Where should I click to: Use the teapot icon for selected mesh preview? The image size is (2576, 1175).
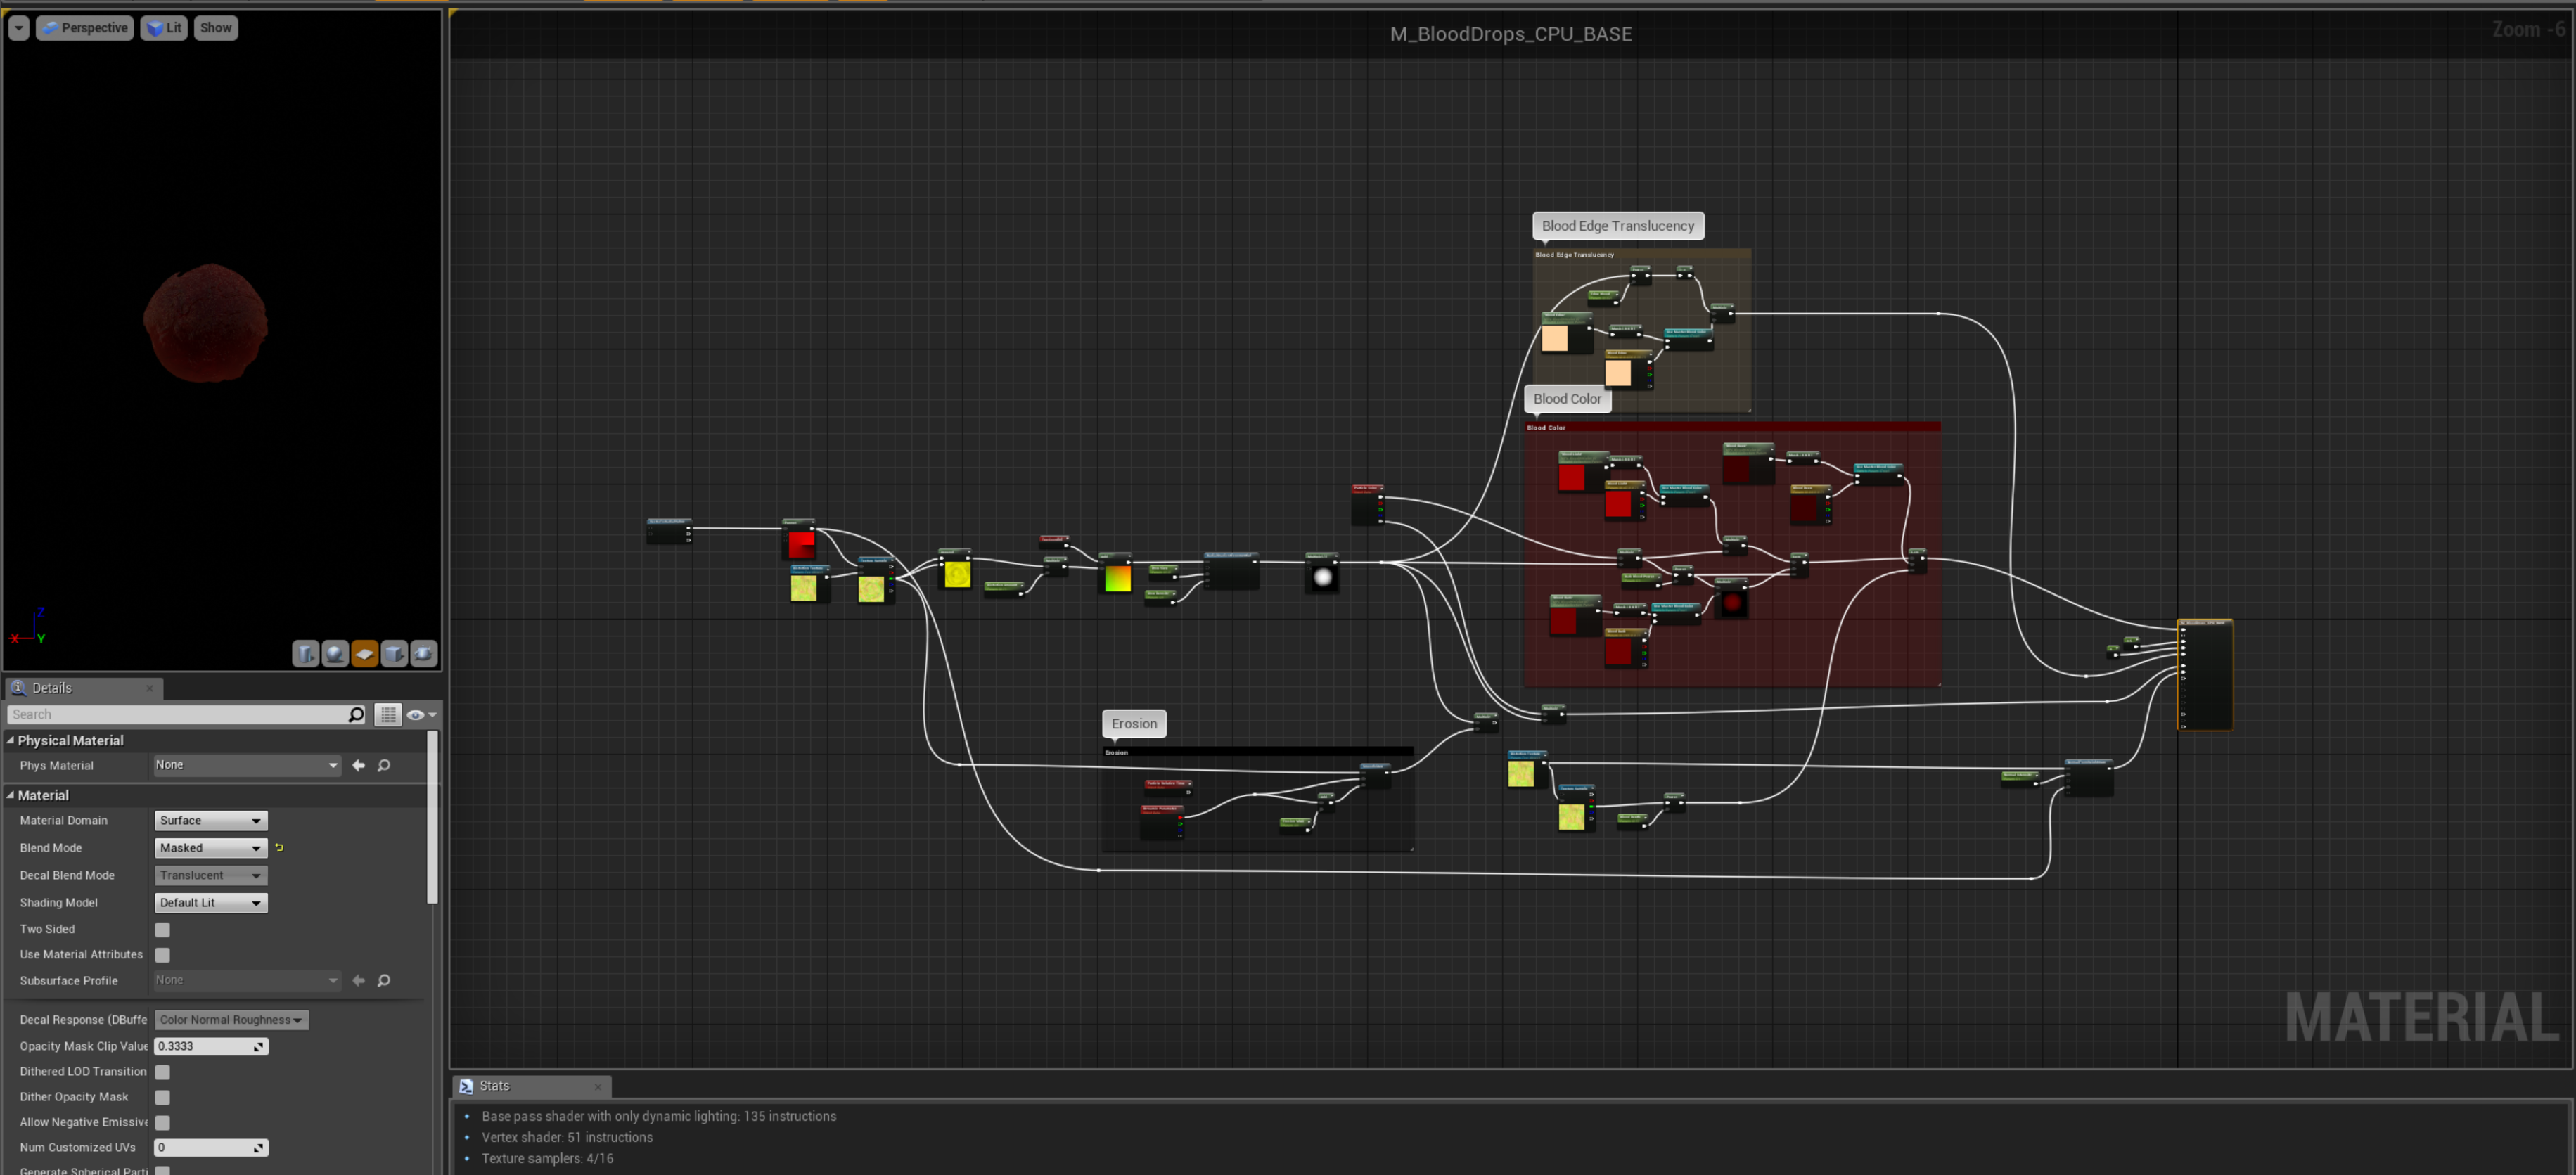click(424, 654)
